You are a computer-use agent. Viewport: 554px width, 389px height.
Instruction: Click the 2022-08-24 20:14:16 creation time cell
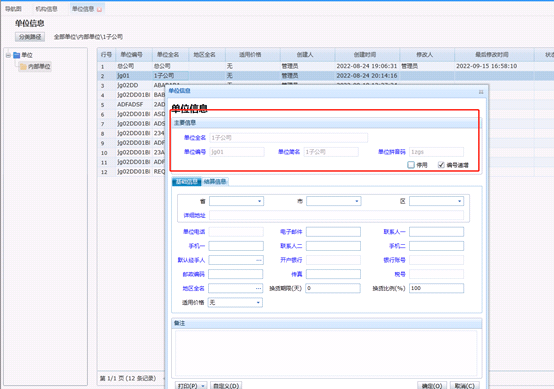click(367, 76)
